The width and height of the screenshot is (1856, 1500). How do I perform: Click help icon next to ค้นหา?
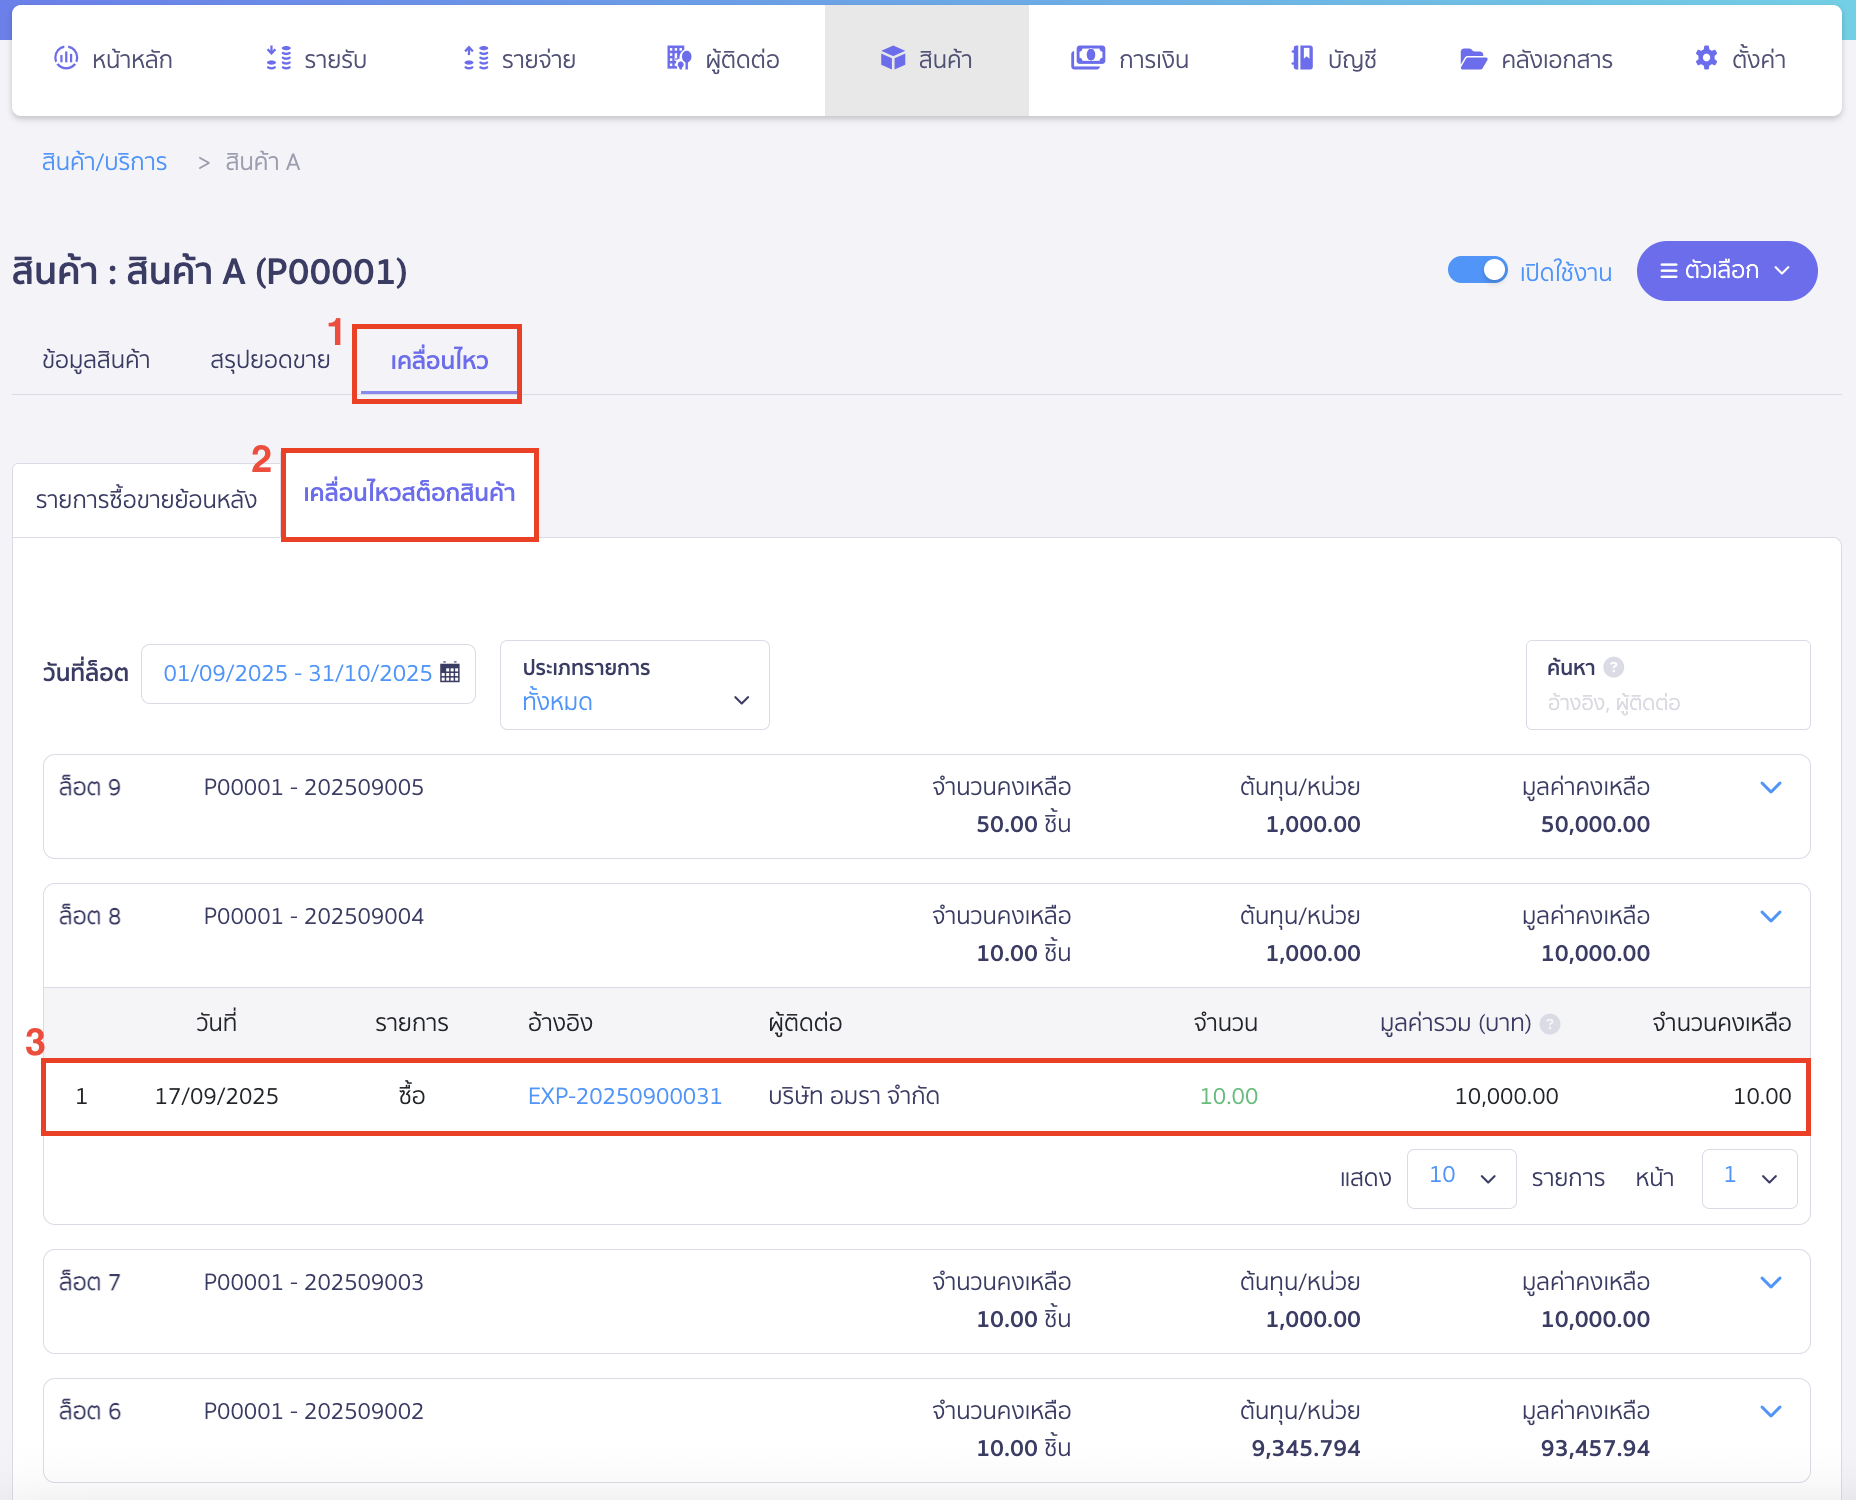pyautogui.click(x=1613, y=667)
